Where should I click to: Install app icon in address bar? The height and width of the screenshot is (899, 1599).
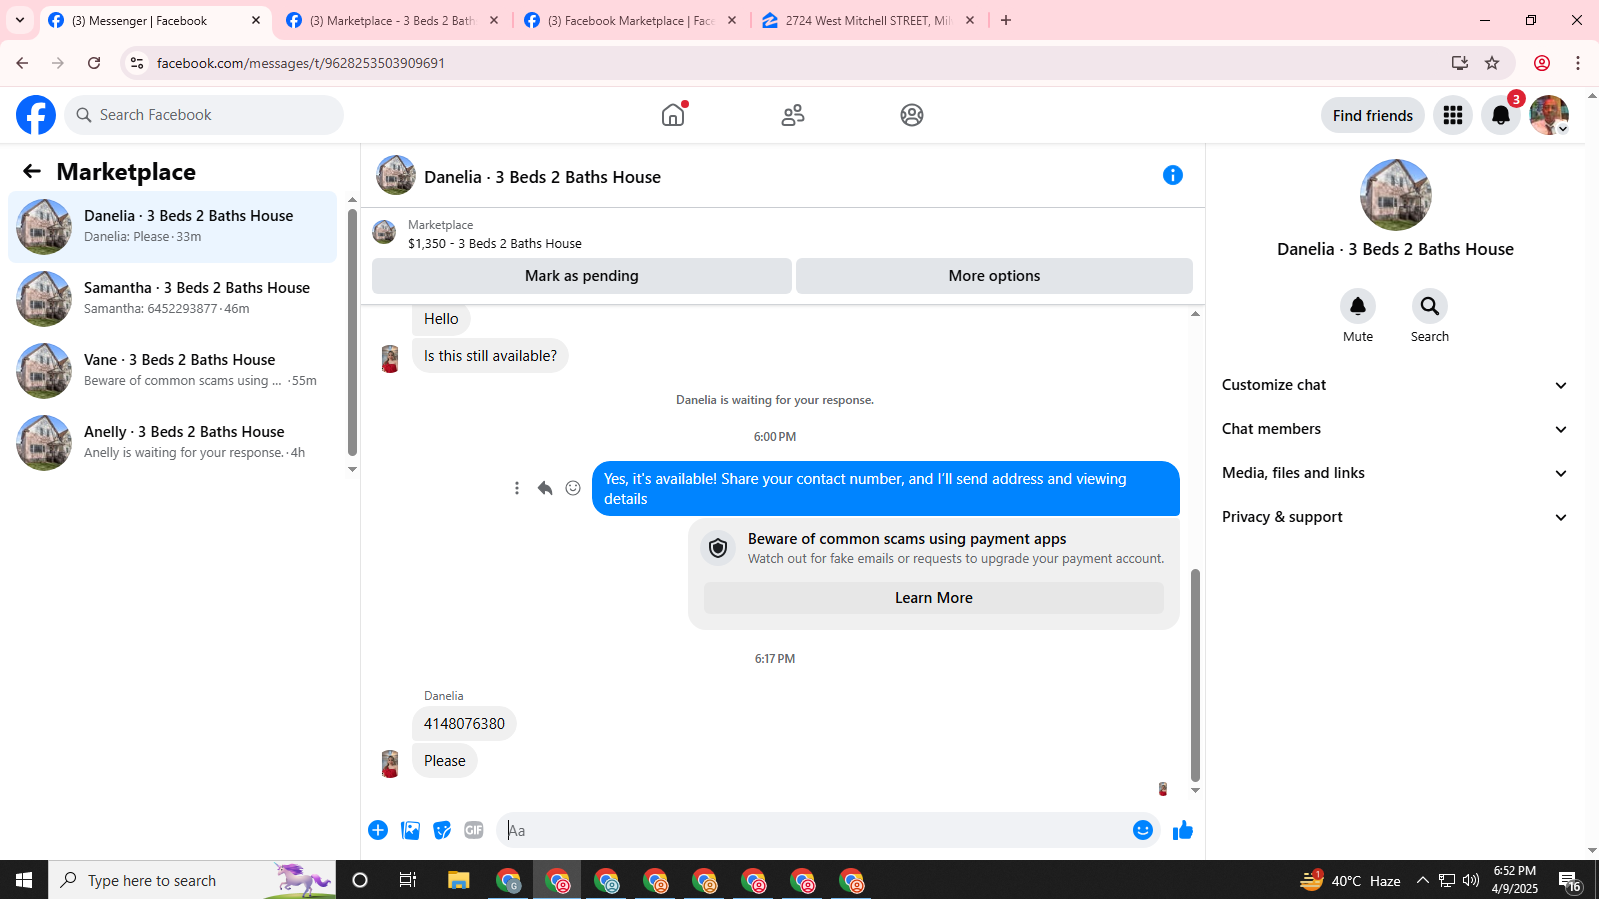point(1460,63)
